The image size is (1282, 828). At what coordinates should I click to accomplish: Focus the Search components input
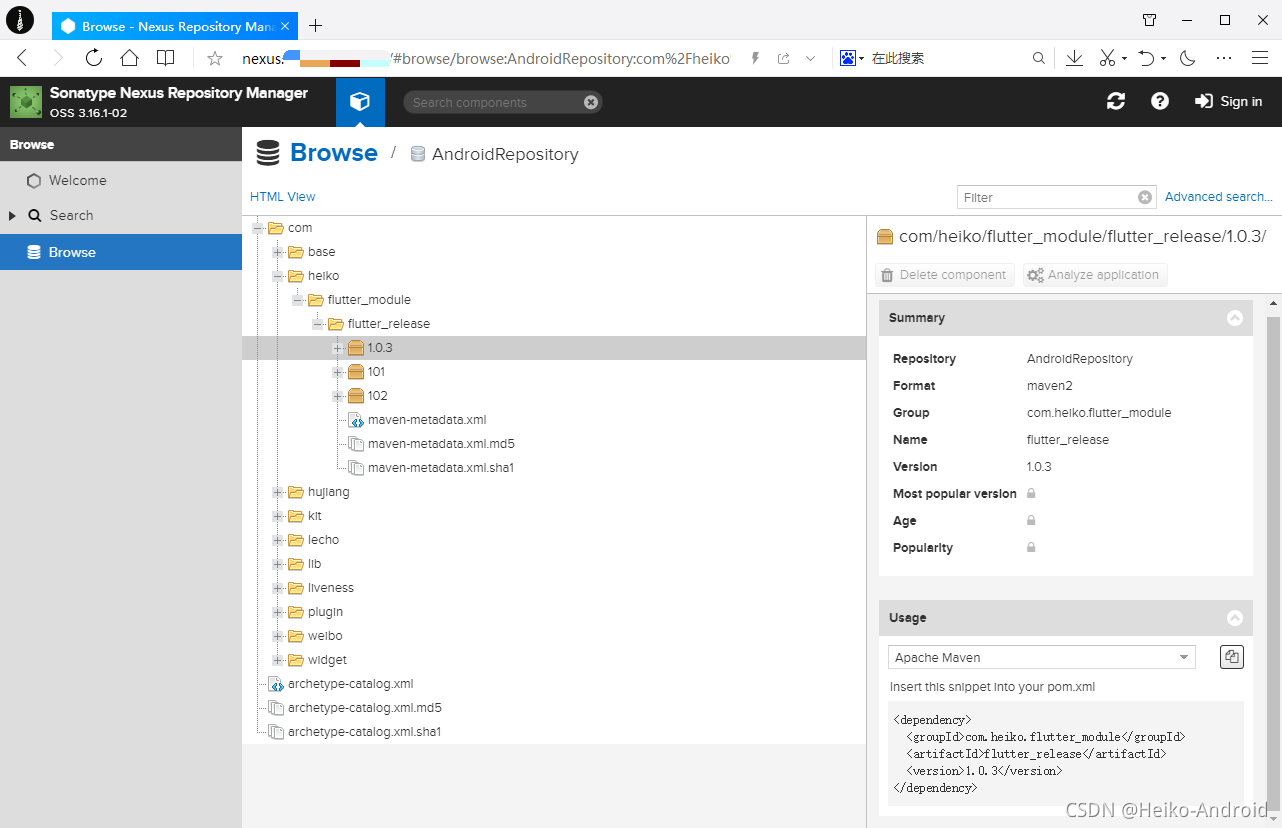495,102
